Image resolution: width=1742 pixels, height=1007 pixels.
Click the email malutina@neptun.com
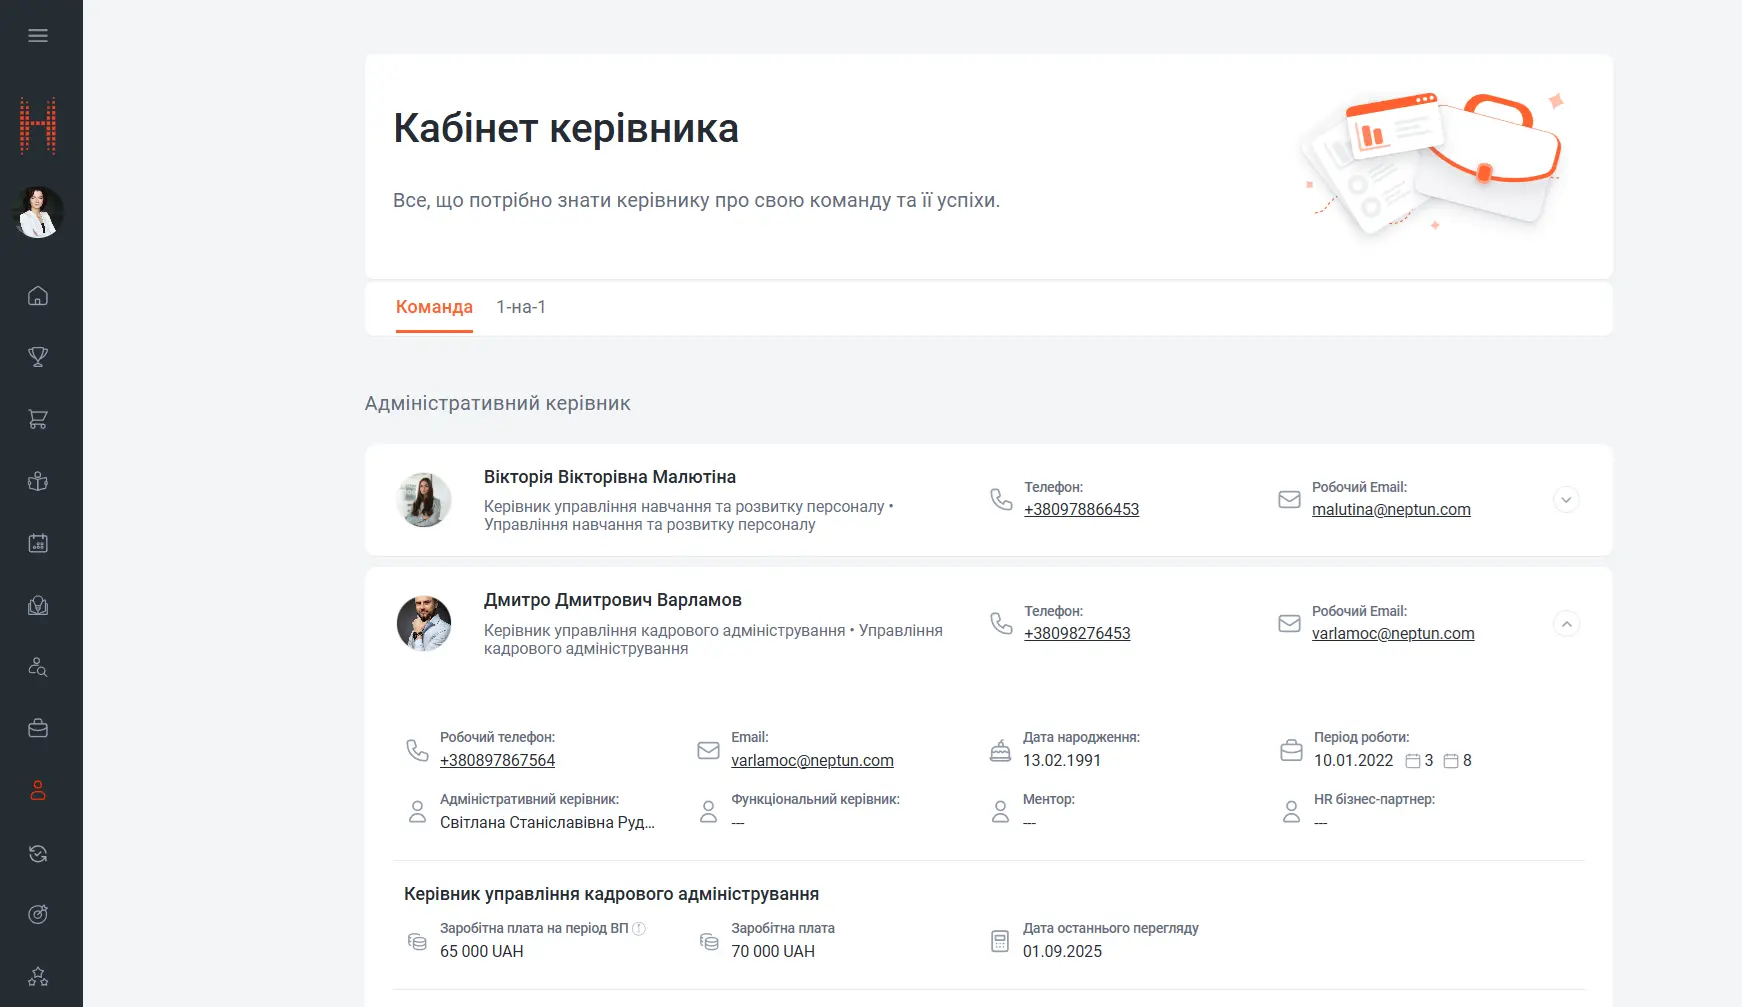pos(1391,509)
